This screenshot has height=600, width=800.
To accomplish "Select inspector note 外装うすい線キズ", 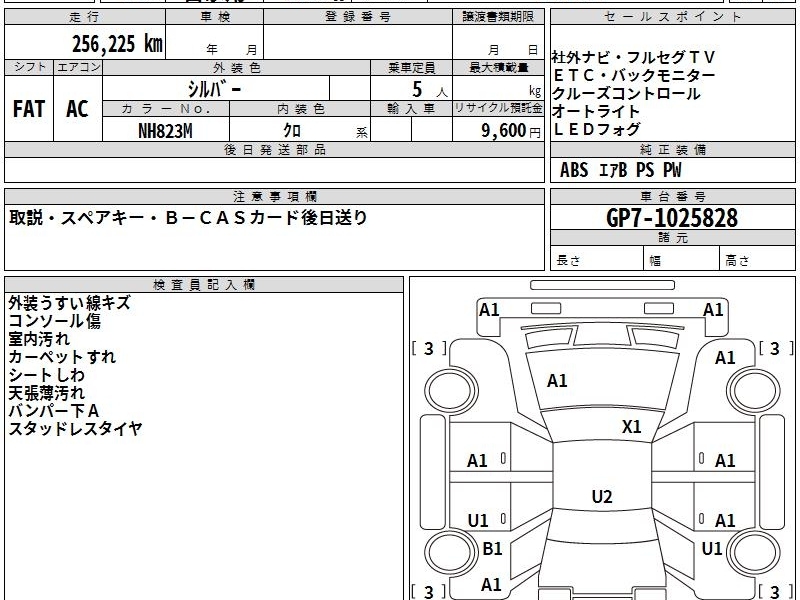I will point(69,303).
